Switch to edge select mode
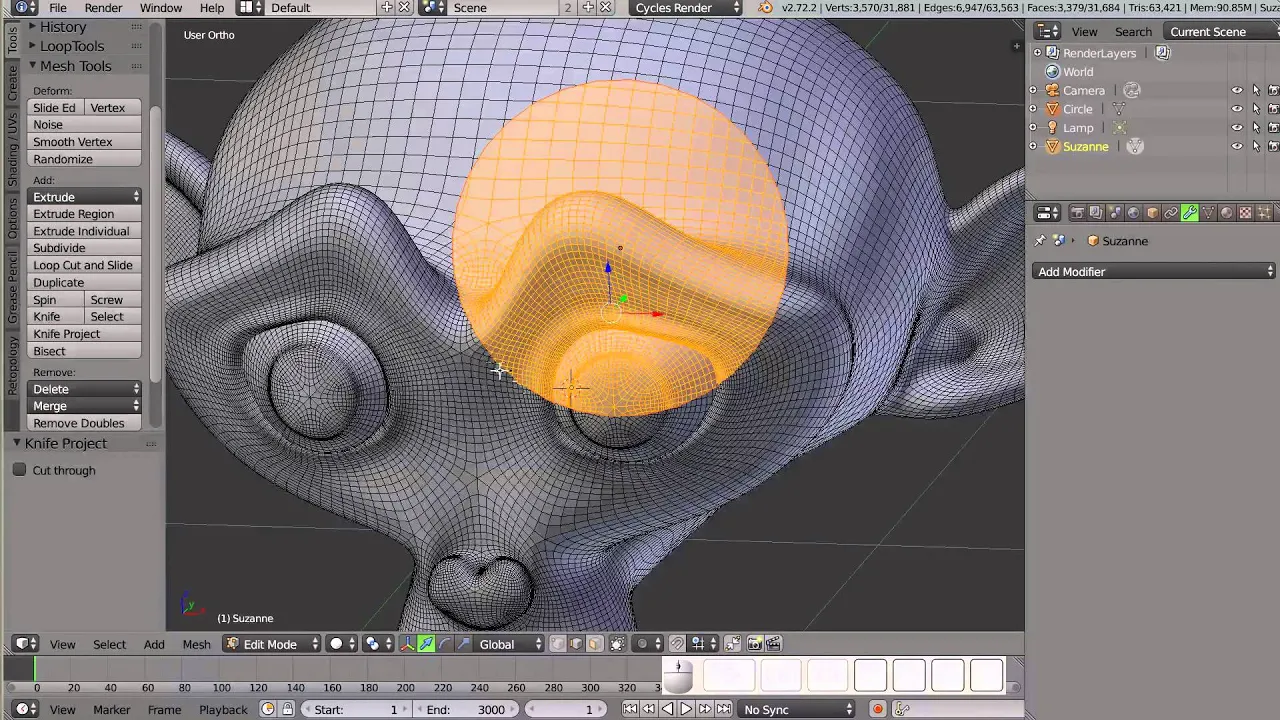 tap(576, 644)
